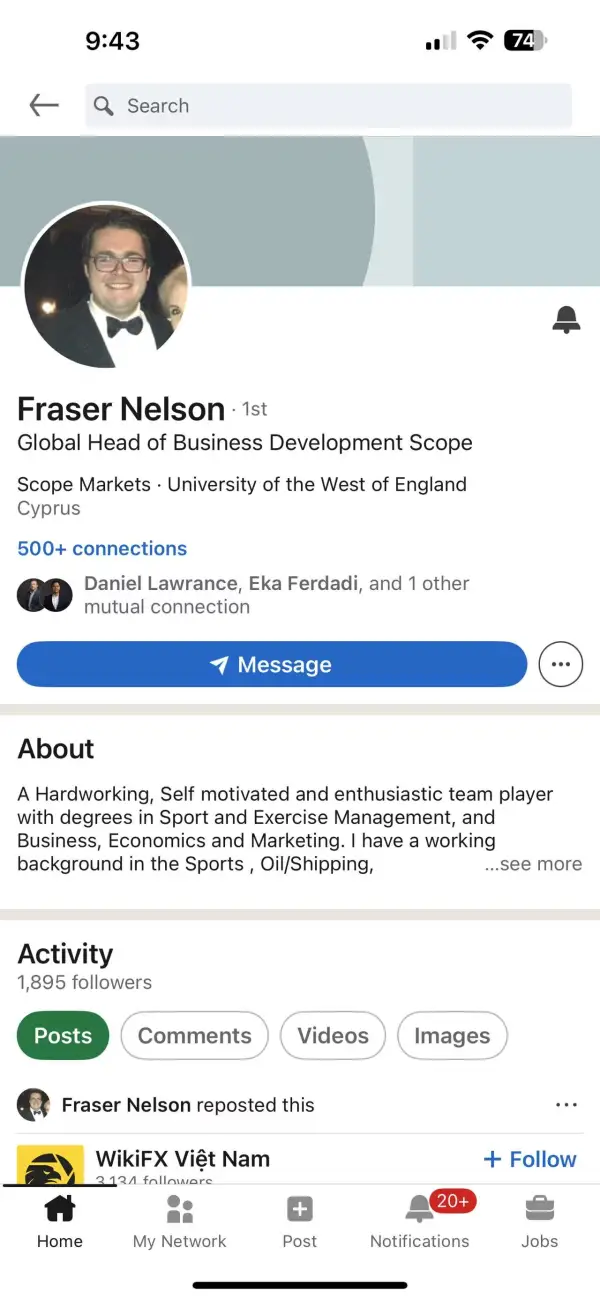
Task: Tap the Search input field
Action: (x=328, y=106)
